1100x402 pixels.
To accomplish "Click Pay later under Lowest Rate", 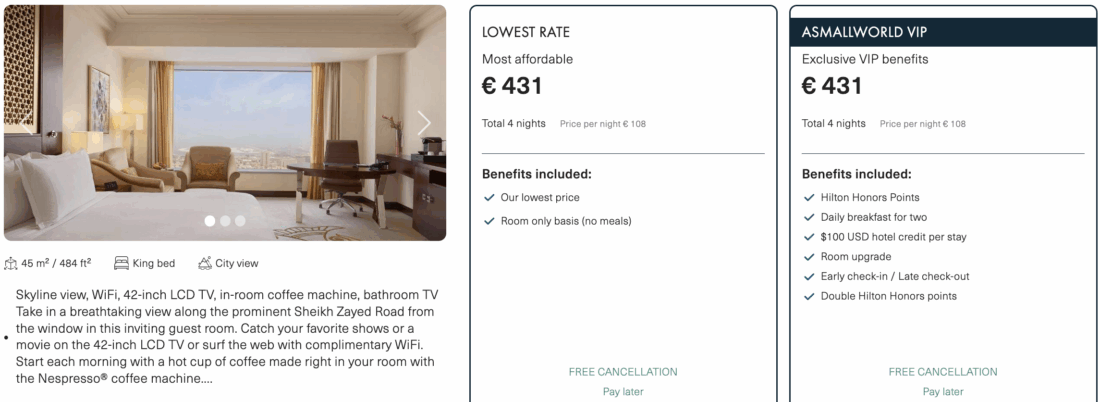I will click(623, 392).
